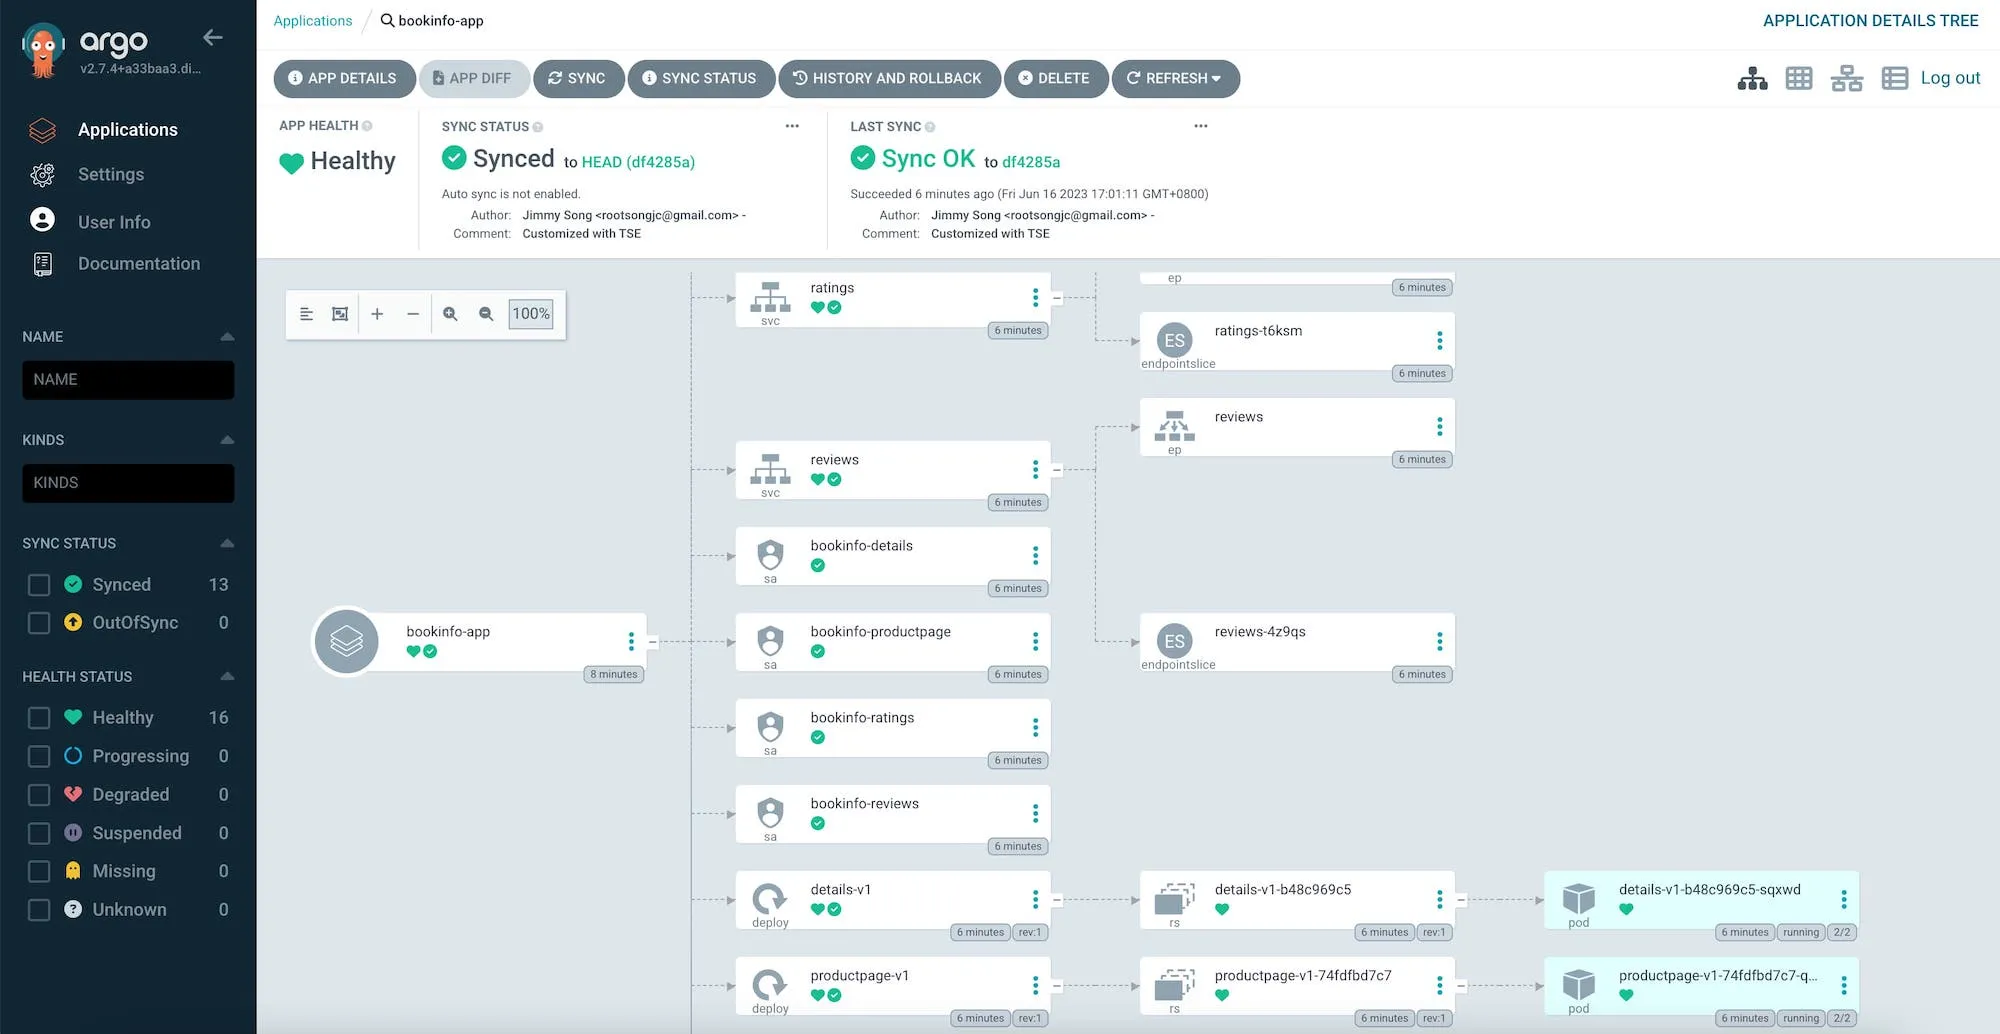Collapse the sidebar with the back arrow
Viewport: 2000px width, 1034px height.
click(x=212, y=38)
